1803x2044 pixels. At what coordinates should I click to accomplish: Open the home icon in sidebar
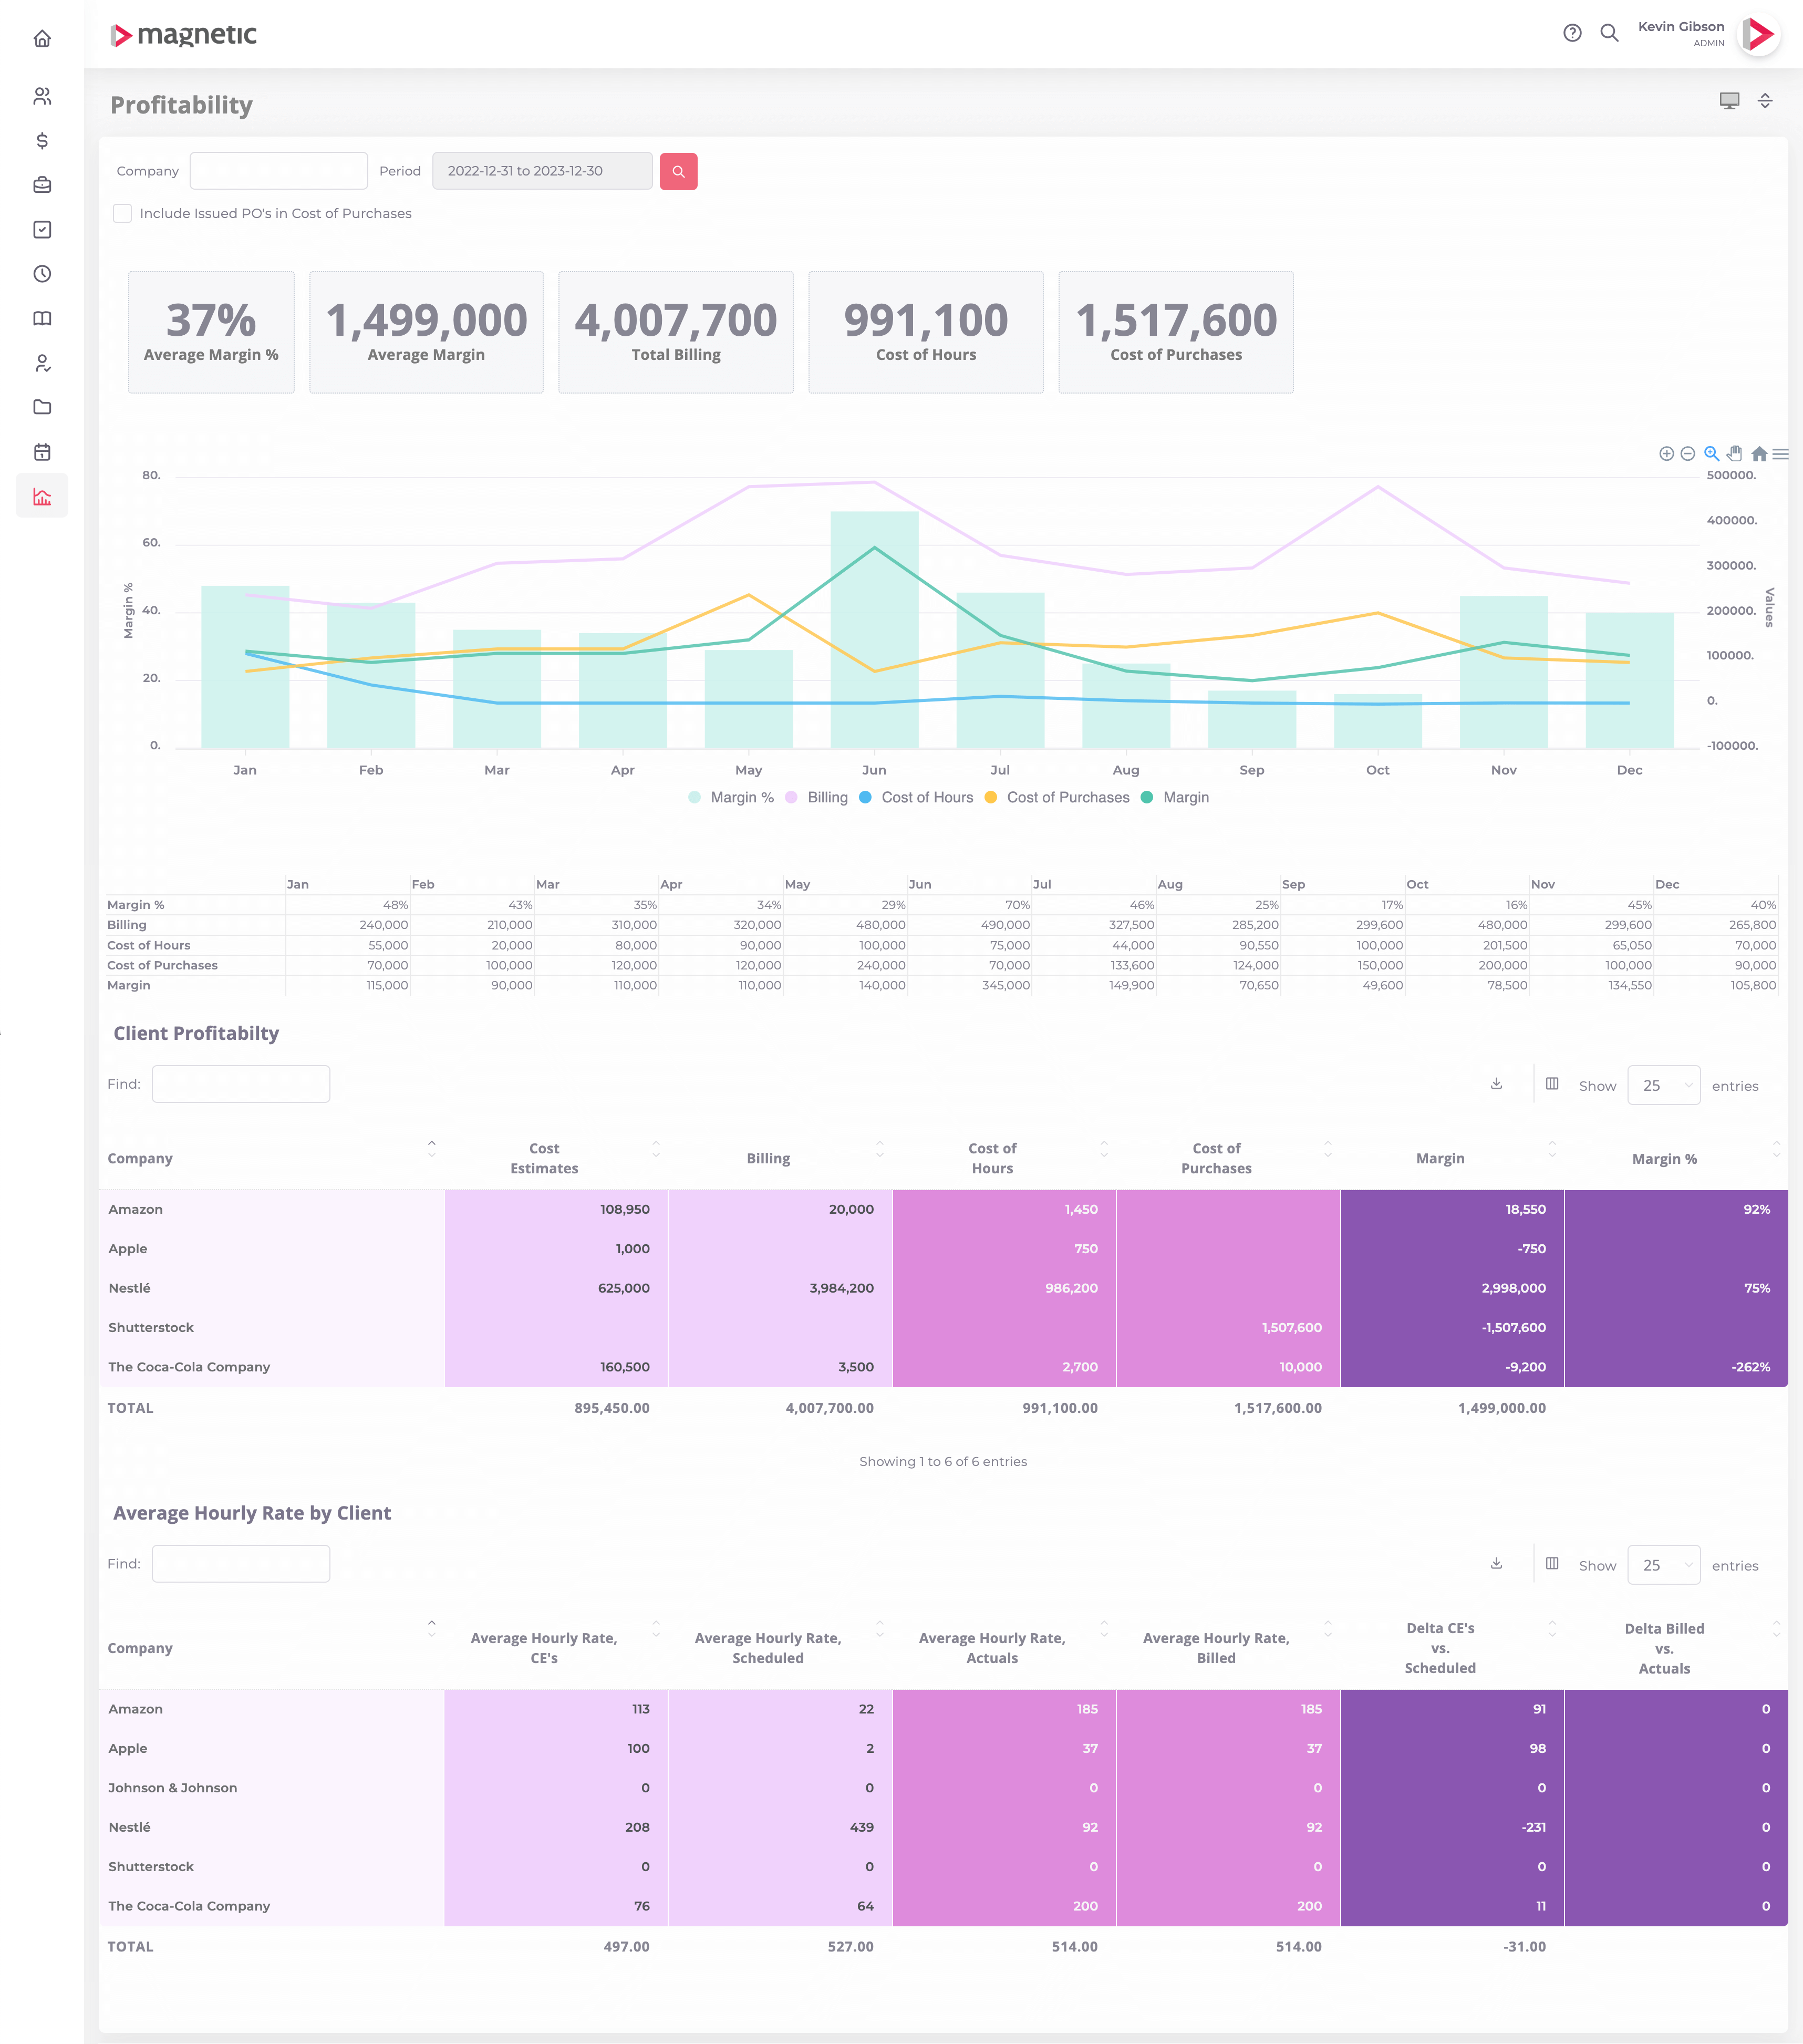coord(42,39)
